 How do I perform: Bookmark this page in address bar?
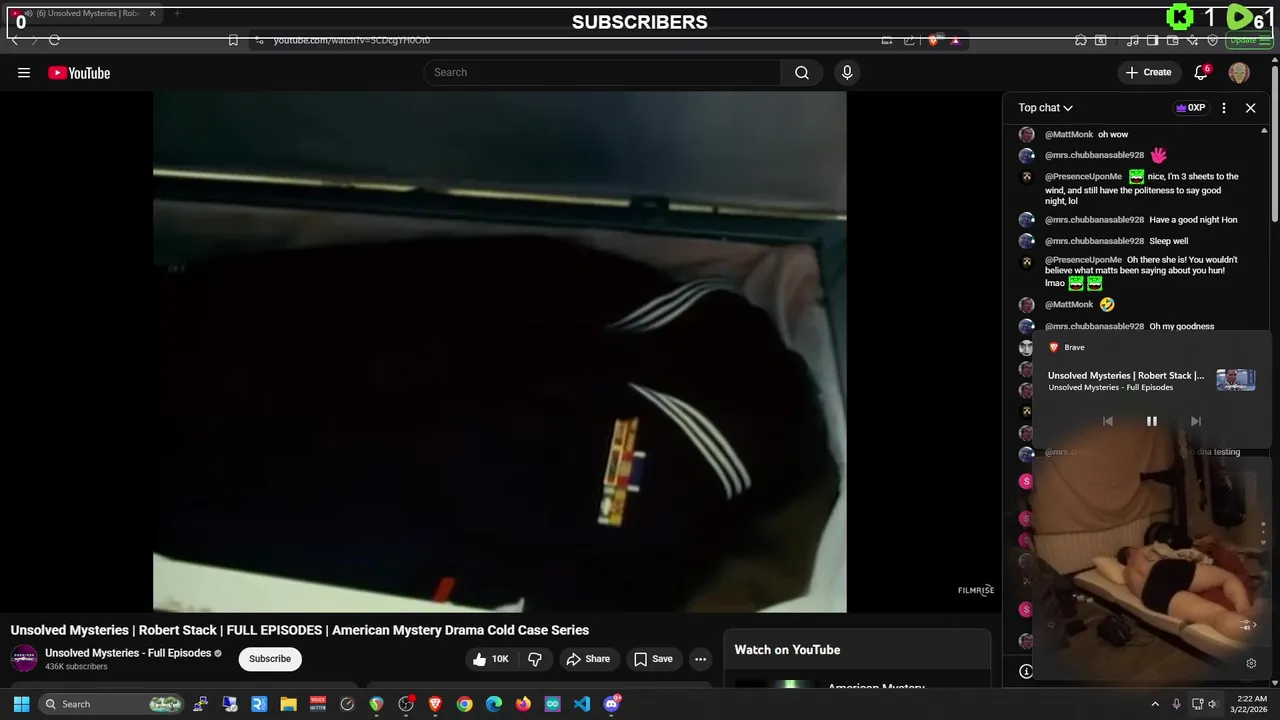coord(233,40)
